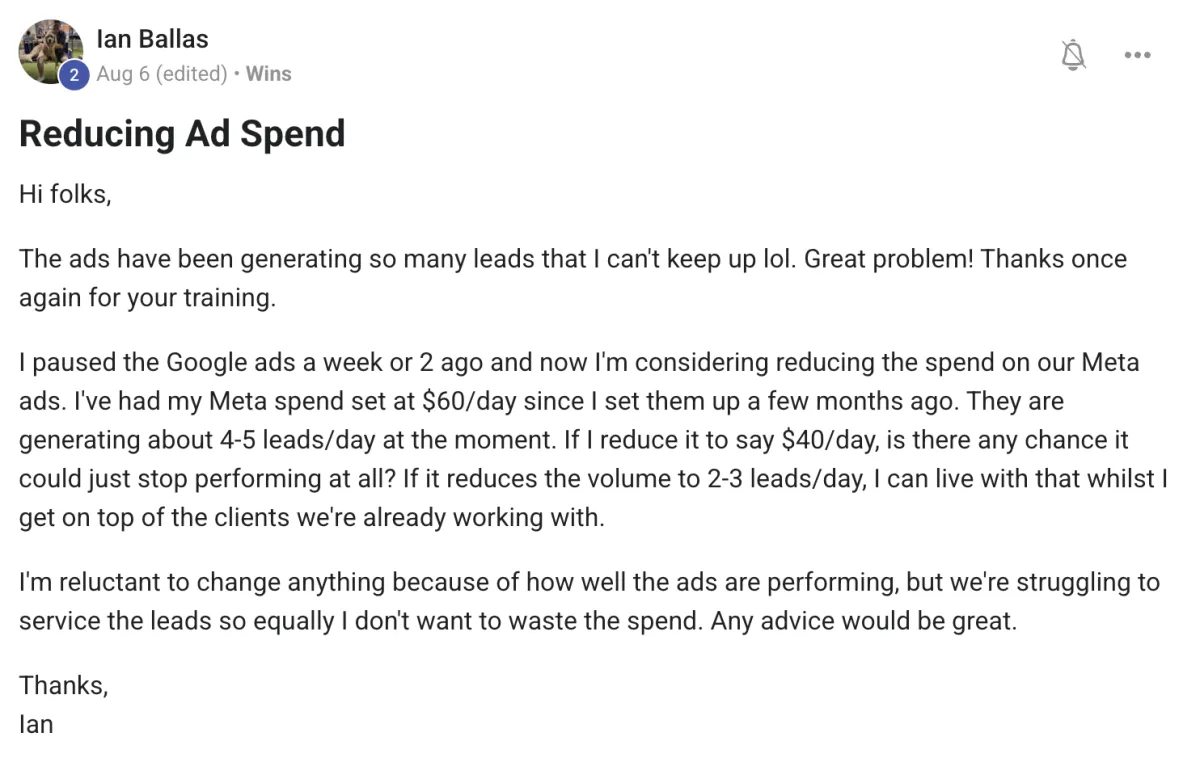Open the Wins category link

pyautogui.click(x=268, y=74)
